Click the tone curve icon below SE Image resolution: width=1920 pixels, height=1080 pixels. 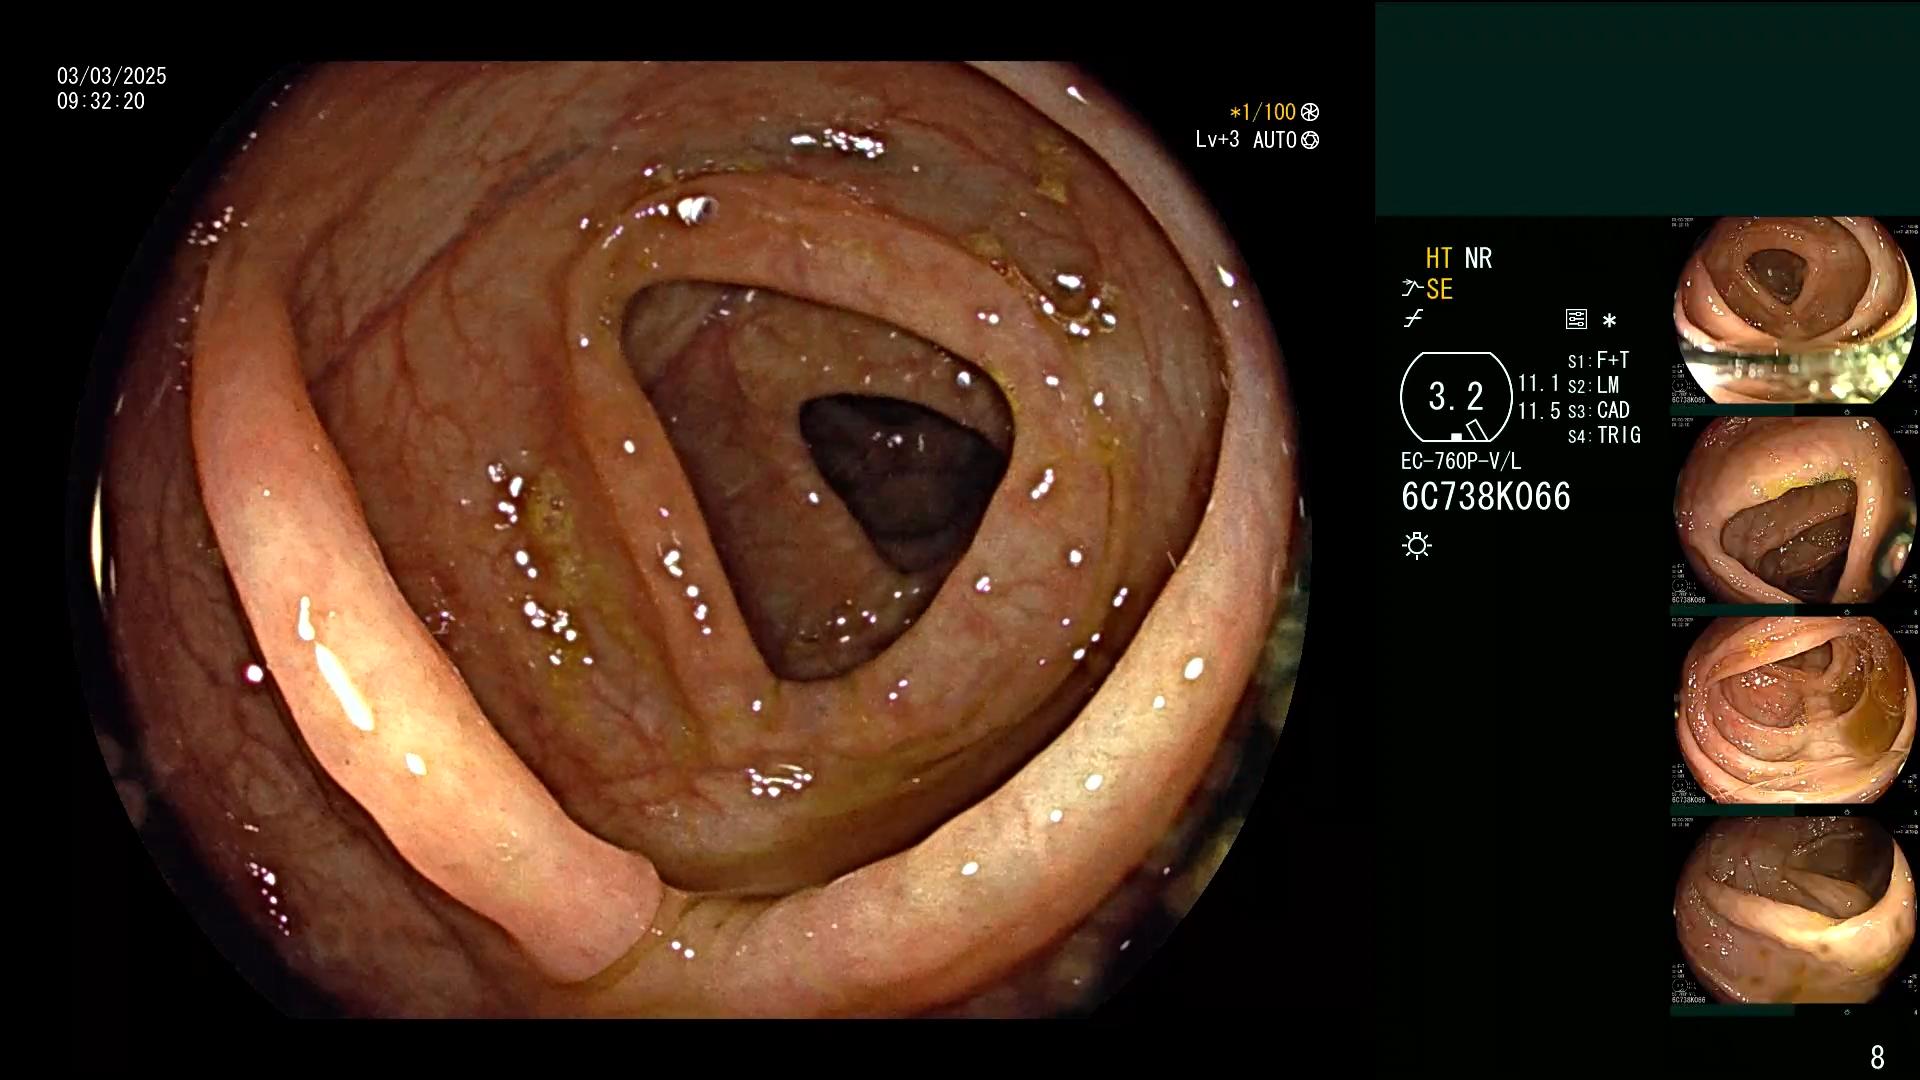1413,319
